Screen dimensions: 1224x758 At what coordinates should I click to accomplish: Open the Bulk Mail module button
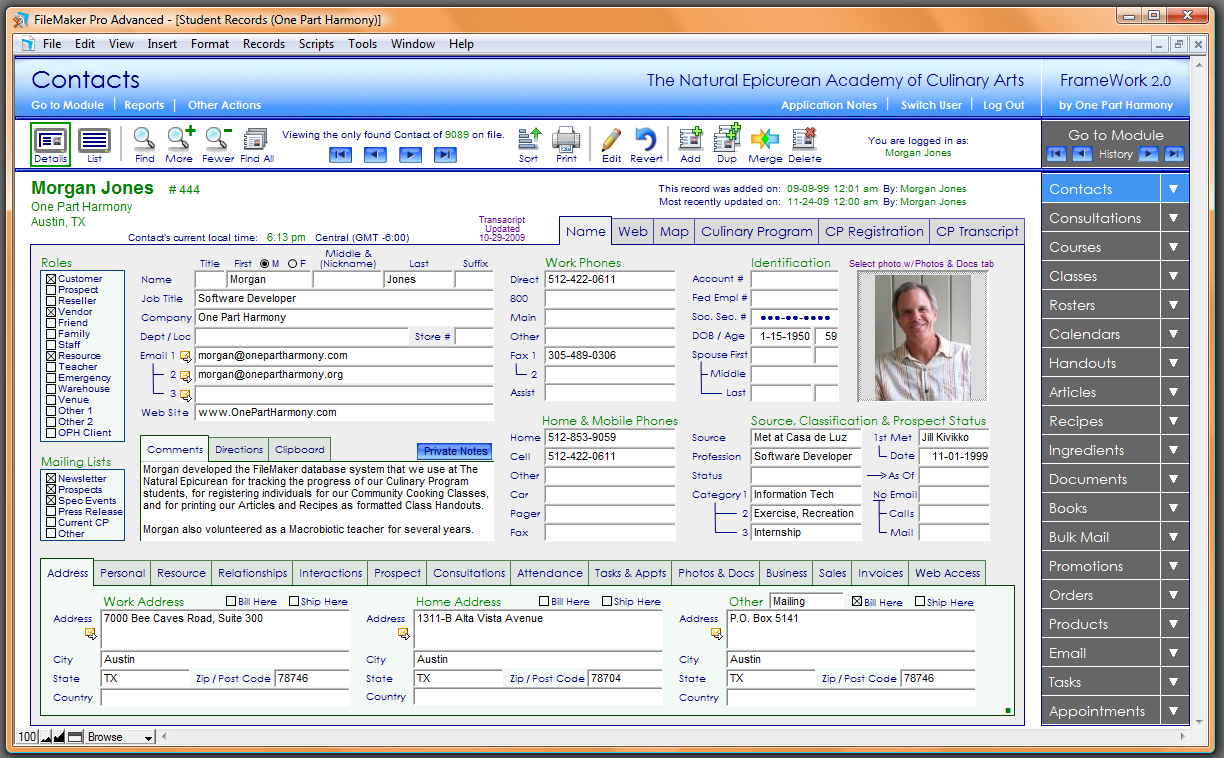coord(1101,537)
